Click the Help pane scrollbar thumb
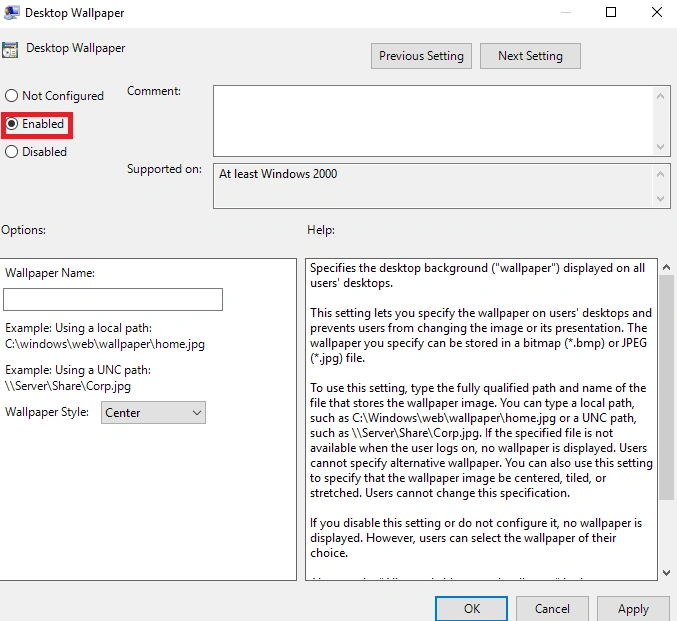 (x=667, y=387)
